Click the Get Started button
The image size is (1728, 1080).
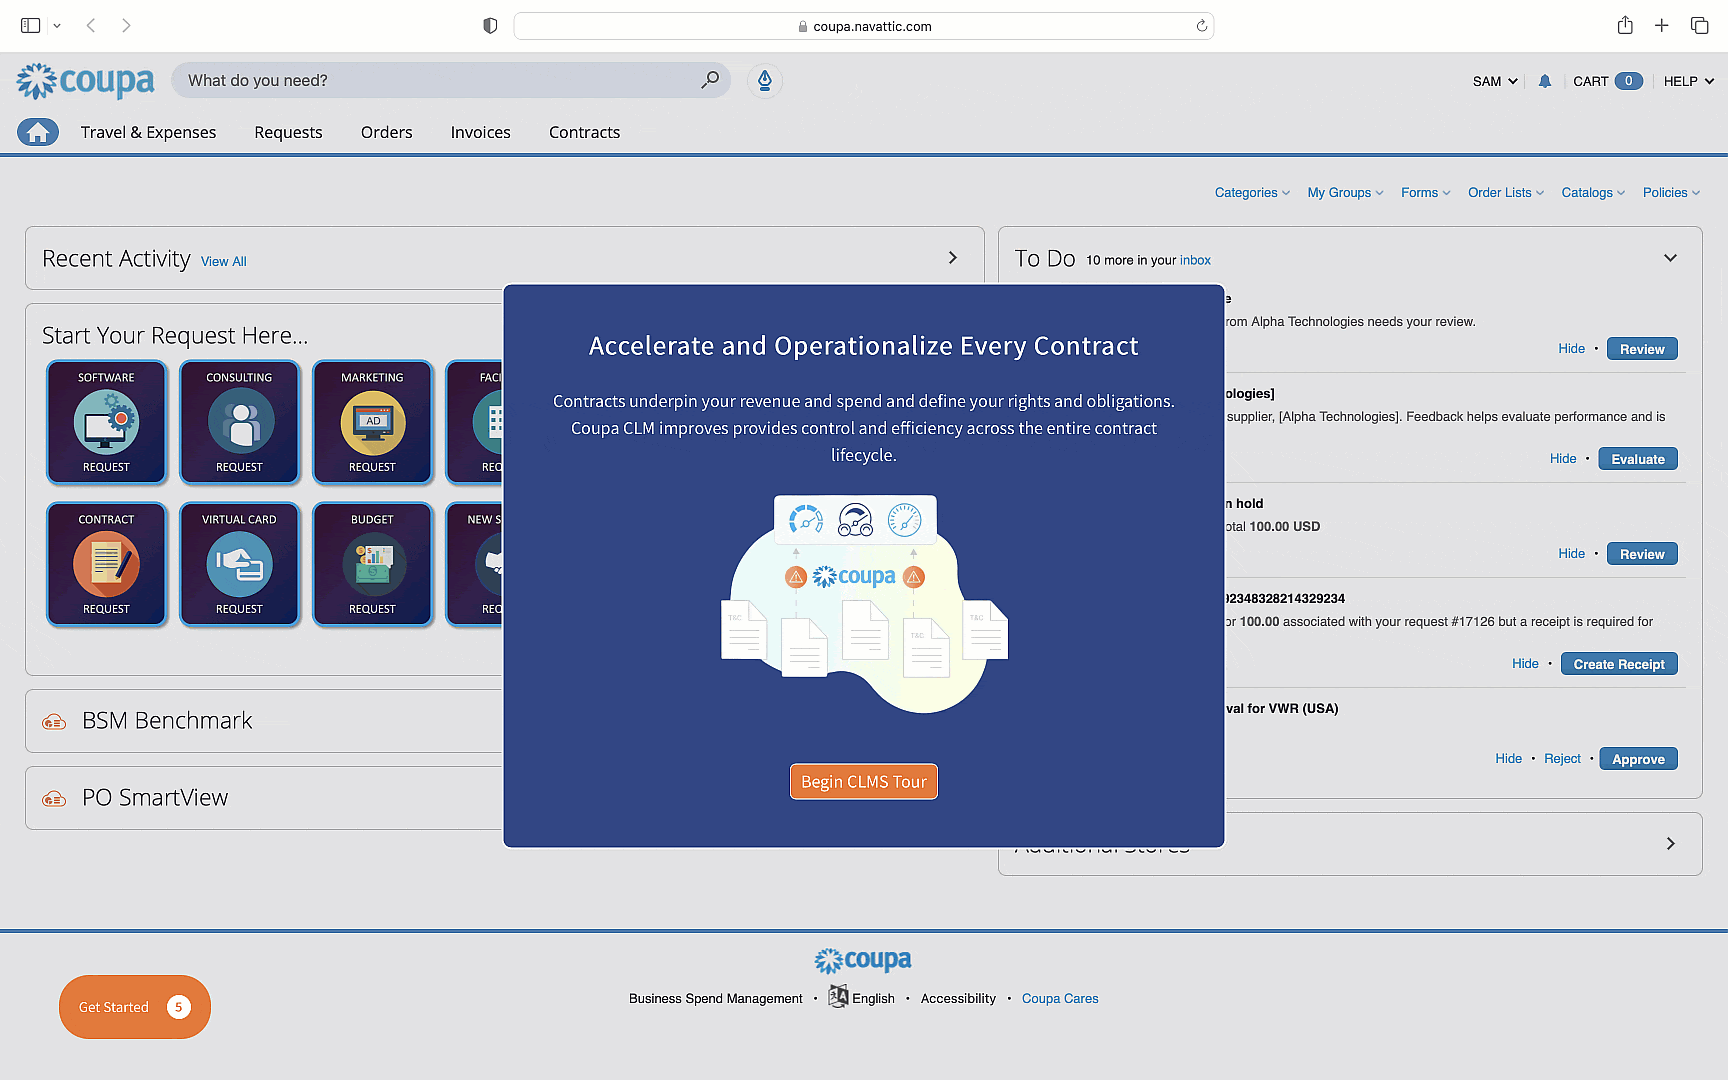(x=135, y=1007)
